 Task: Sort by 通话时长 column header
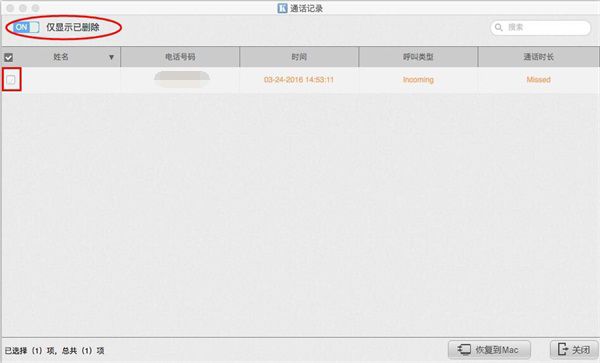(x=539, y=57)
